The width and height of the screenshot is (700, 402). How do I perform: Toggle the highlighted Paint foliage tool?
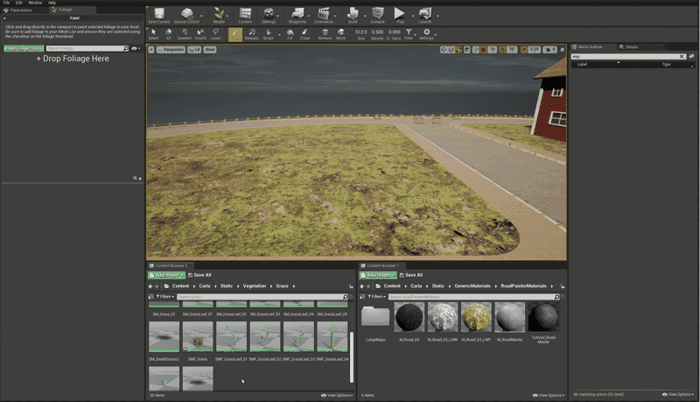tap(235, 34)
